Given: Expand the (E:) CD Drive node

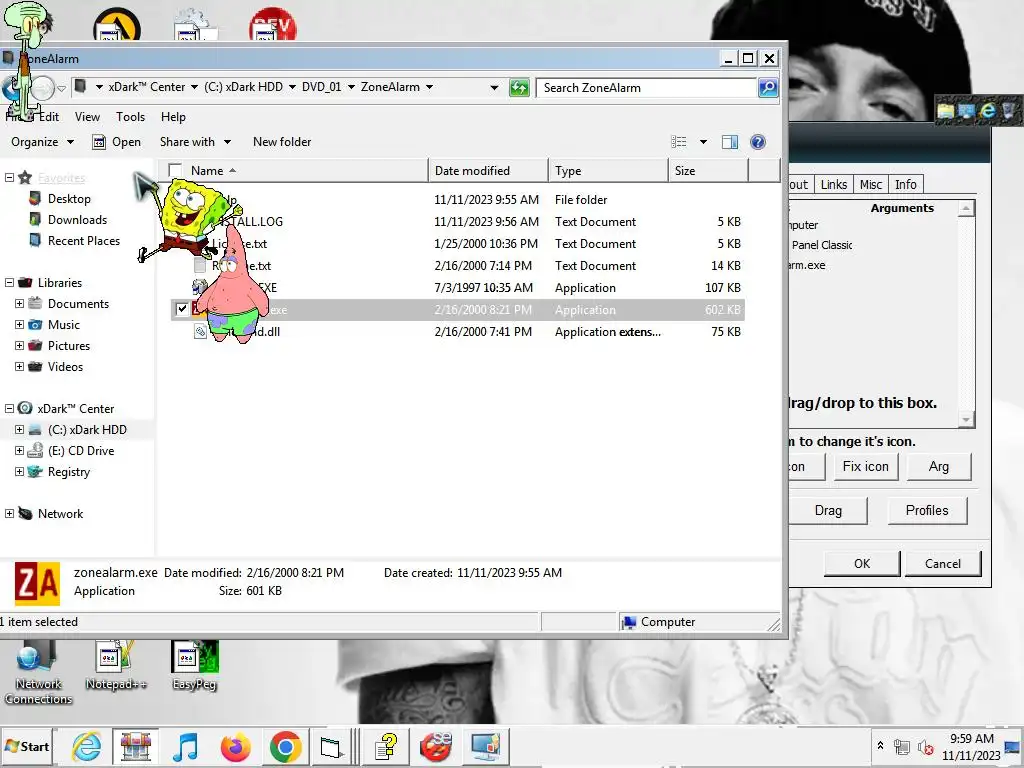Looking at the screenshot, I should point(20,451).
